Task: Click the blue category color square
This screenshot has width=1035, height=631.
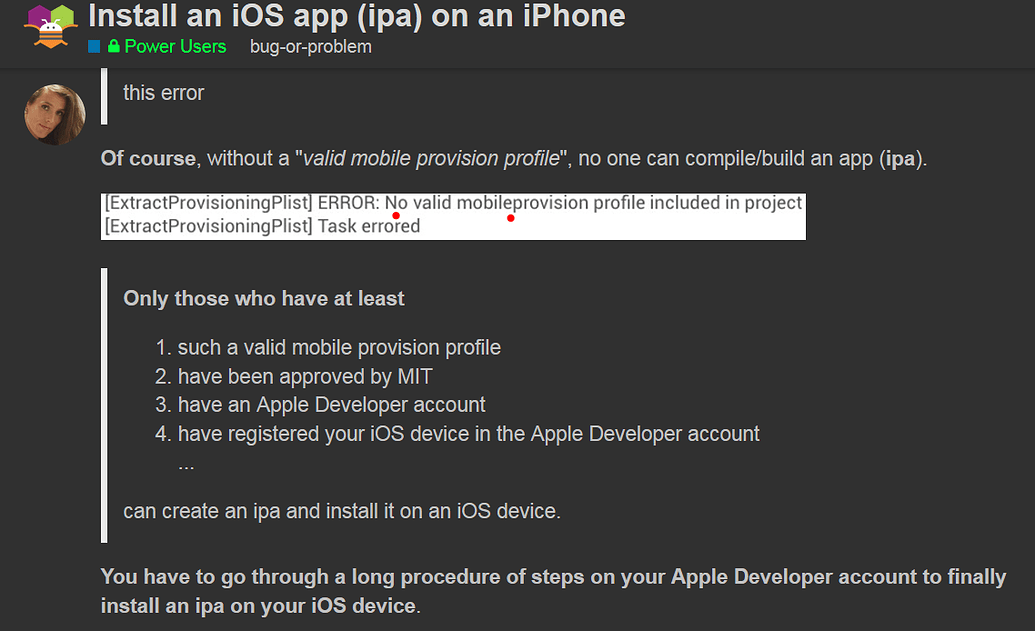Action: point(93,46)
